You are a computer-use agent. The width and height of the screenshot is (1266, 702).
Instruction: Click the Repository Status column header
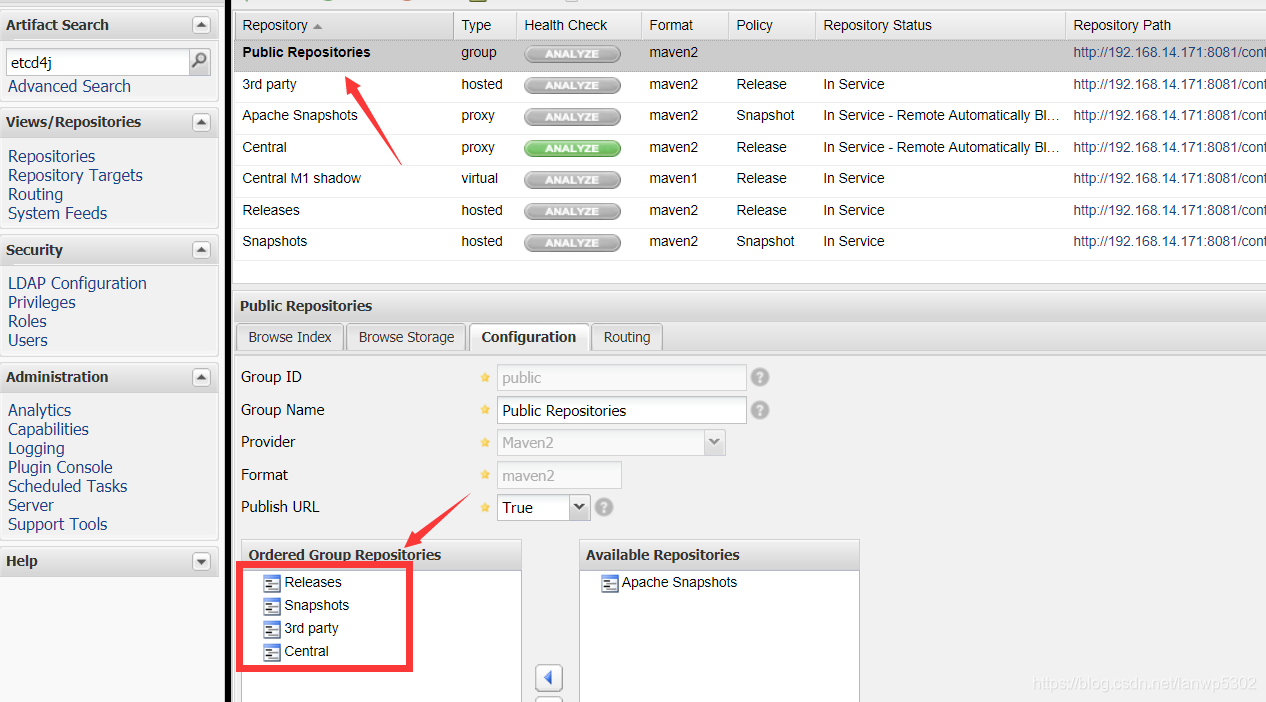tap(940, 25)
